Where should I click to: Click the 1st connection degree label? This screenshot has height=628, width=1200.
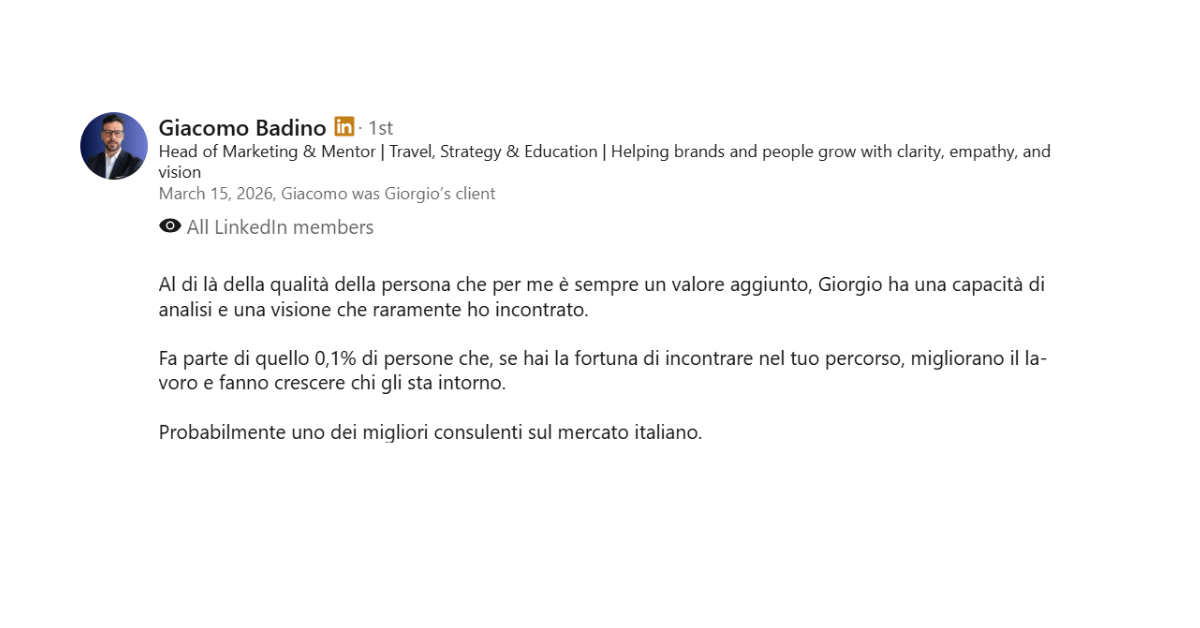381,128
